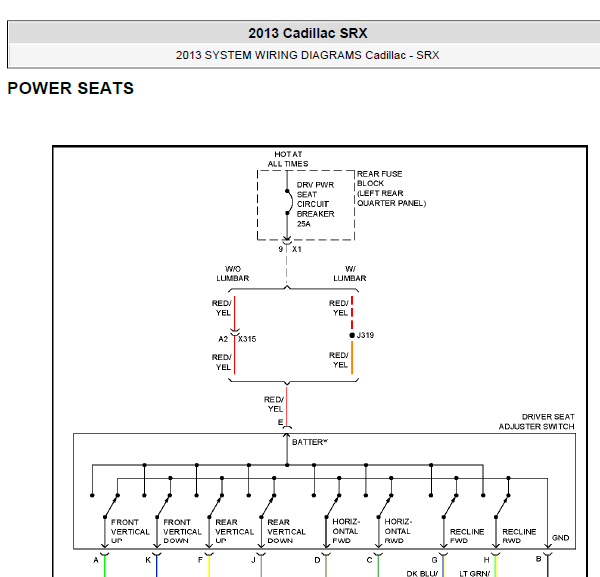Click the 'X315' connector label

[x=247, y=339]
